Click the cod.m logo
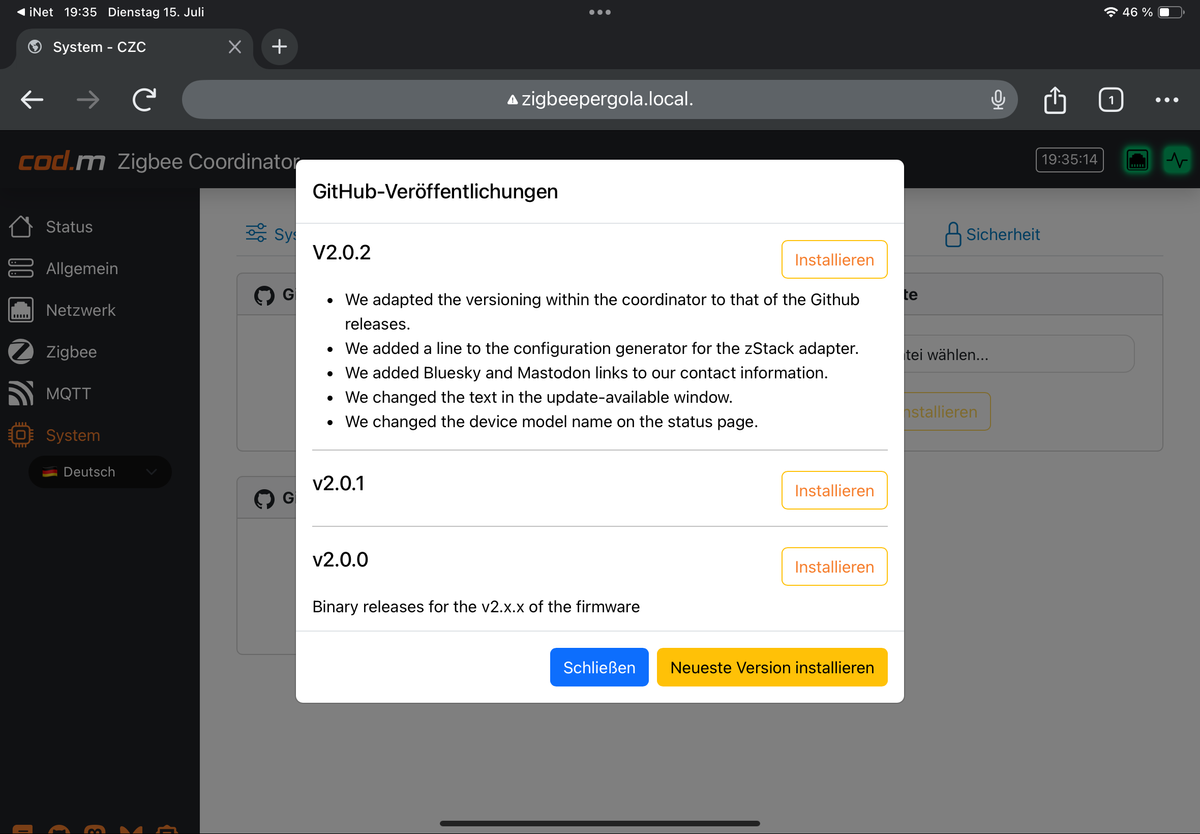The width and height of the screenshot is (1200, 834). pyautogui.click(x=62, y=161)
